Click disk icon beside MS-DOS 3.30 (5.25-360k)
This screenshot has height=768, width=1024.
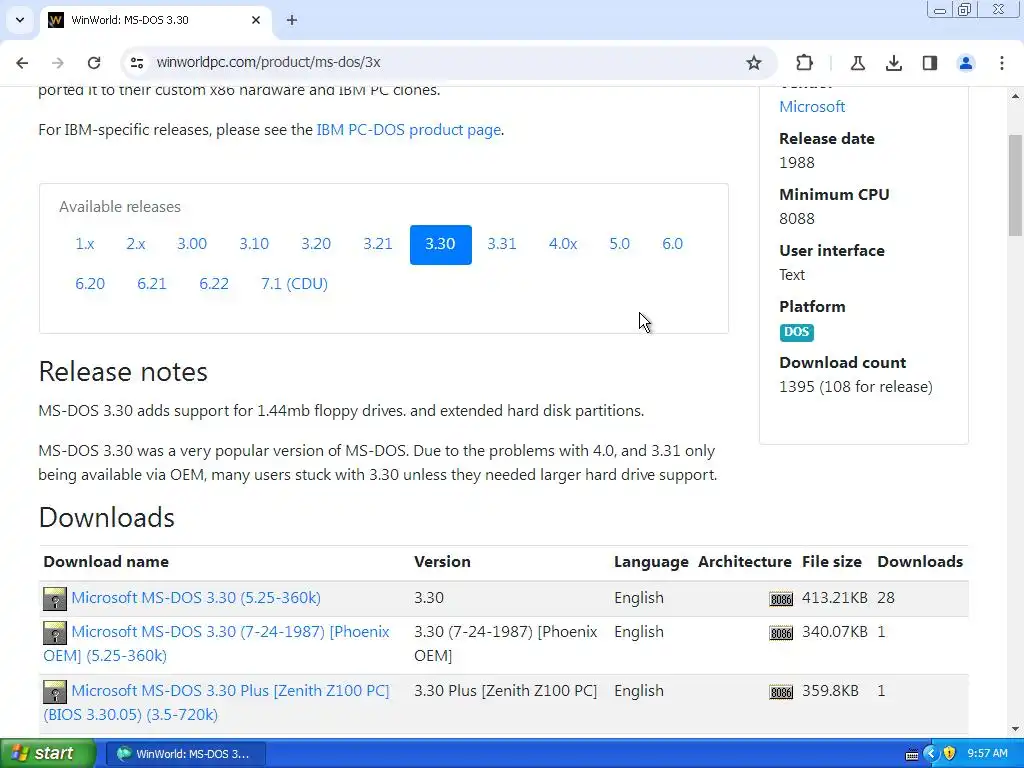(55, 599)
